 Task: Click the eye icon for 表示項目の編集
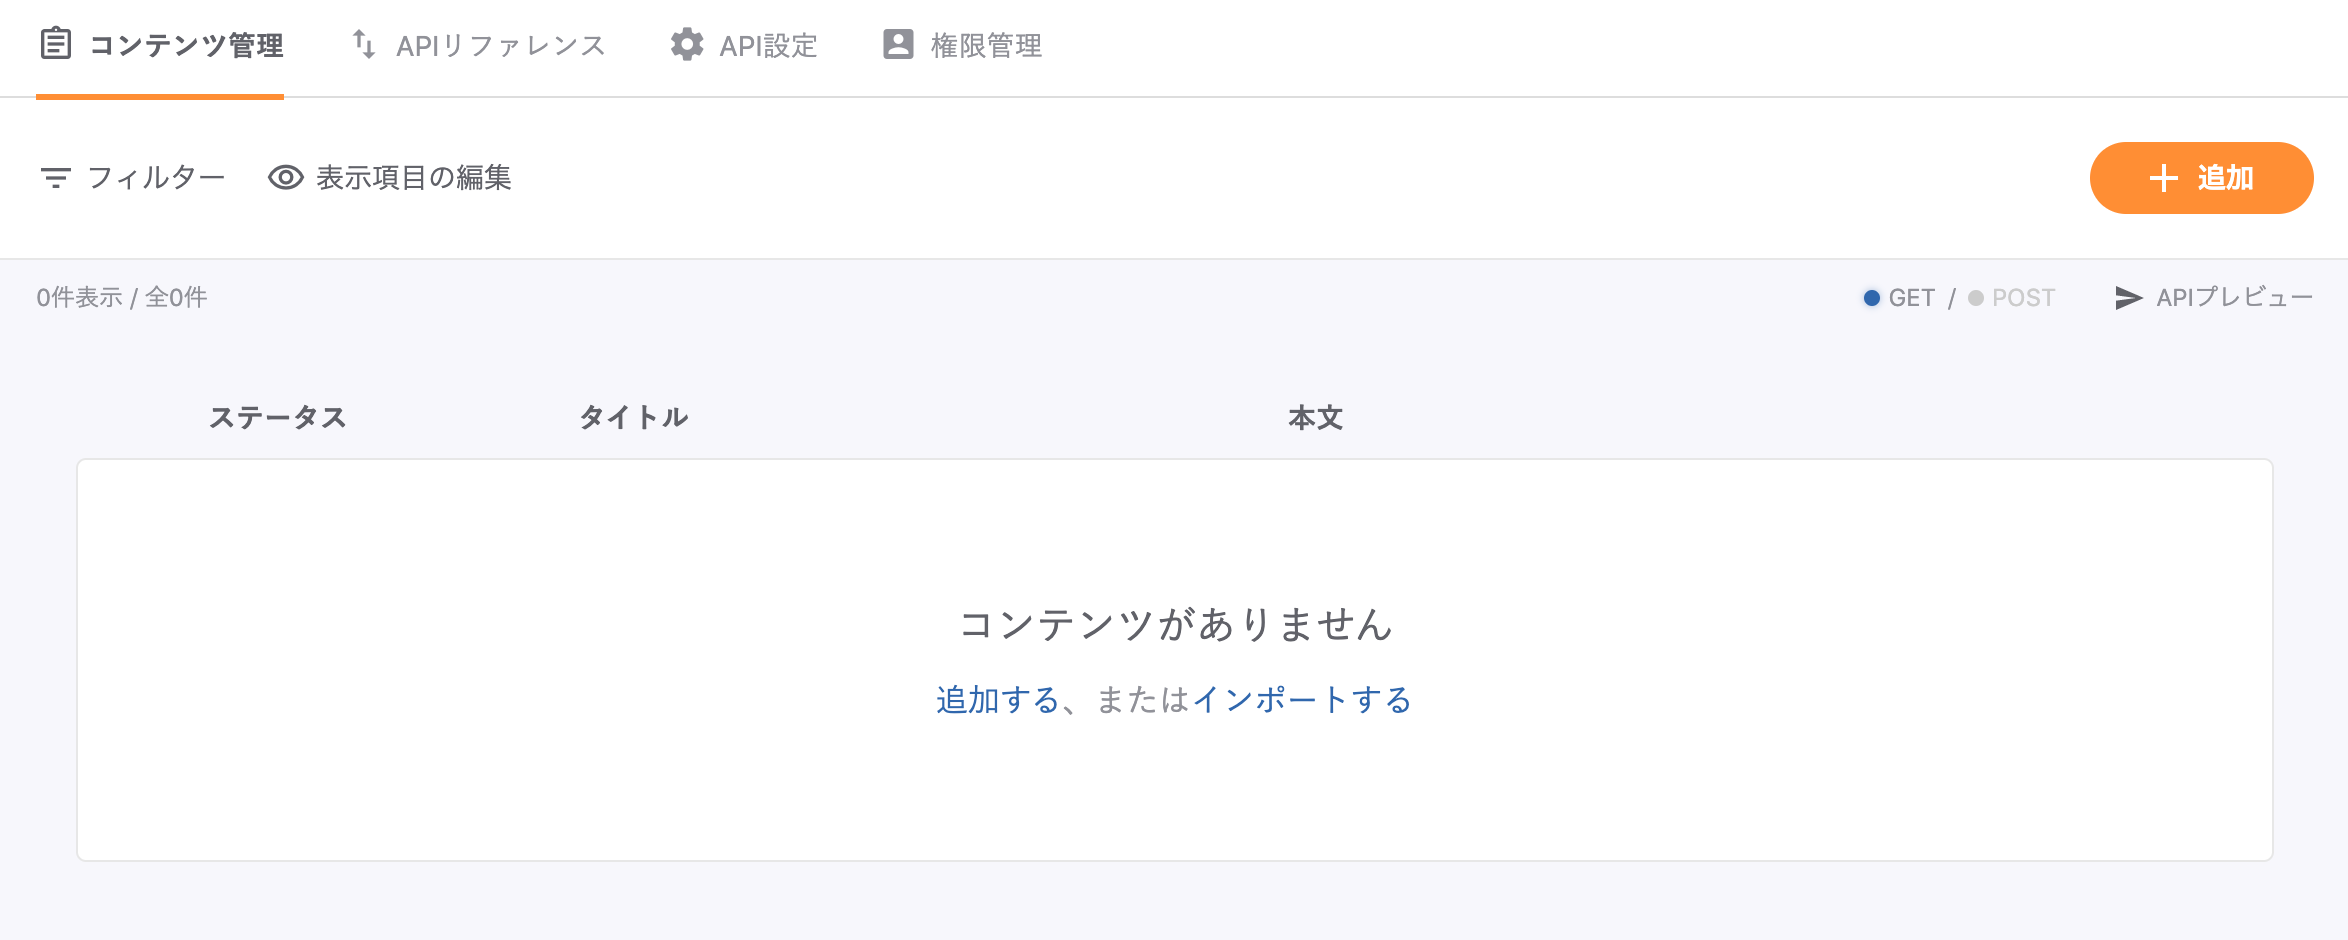[286, 178]
